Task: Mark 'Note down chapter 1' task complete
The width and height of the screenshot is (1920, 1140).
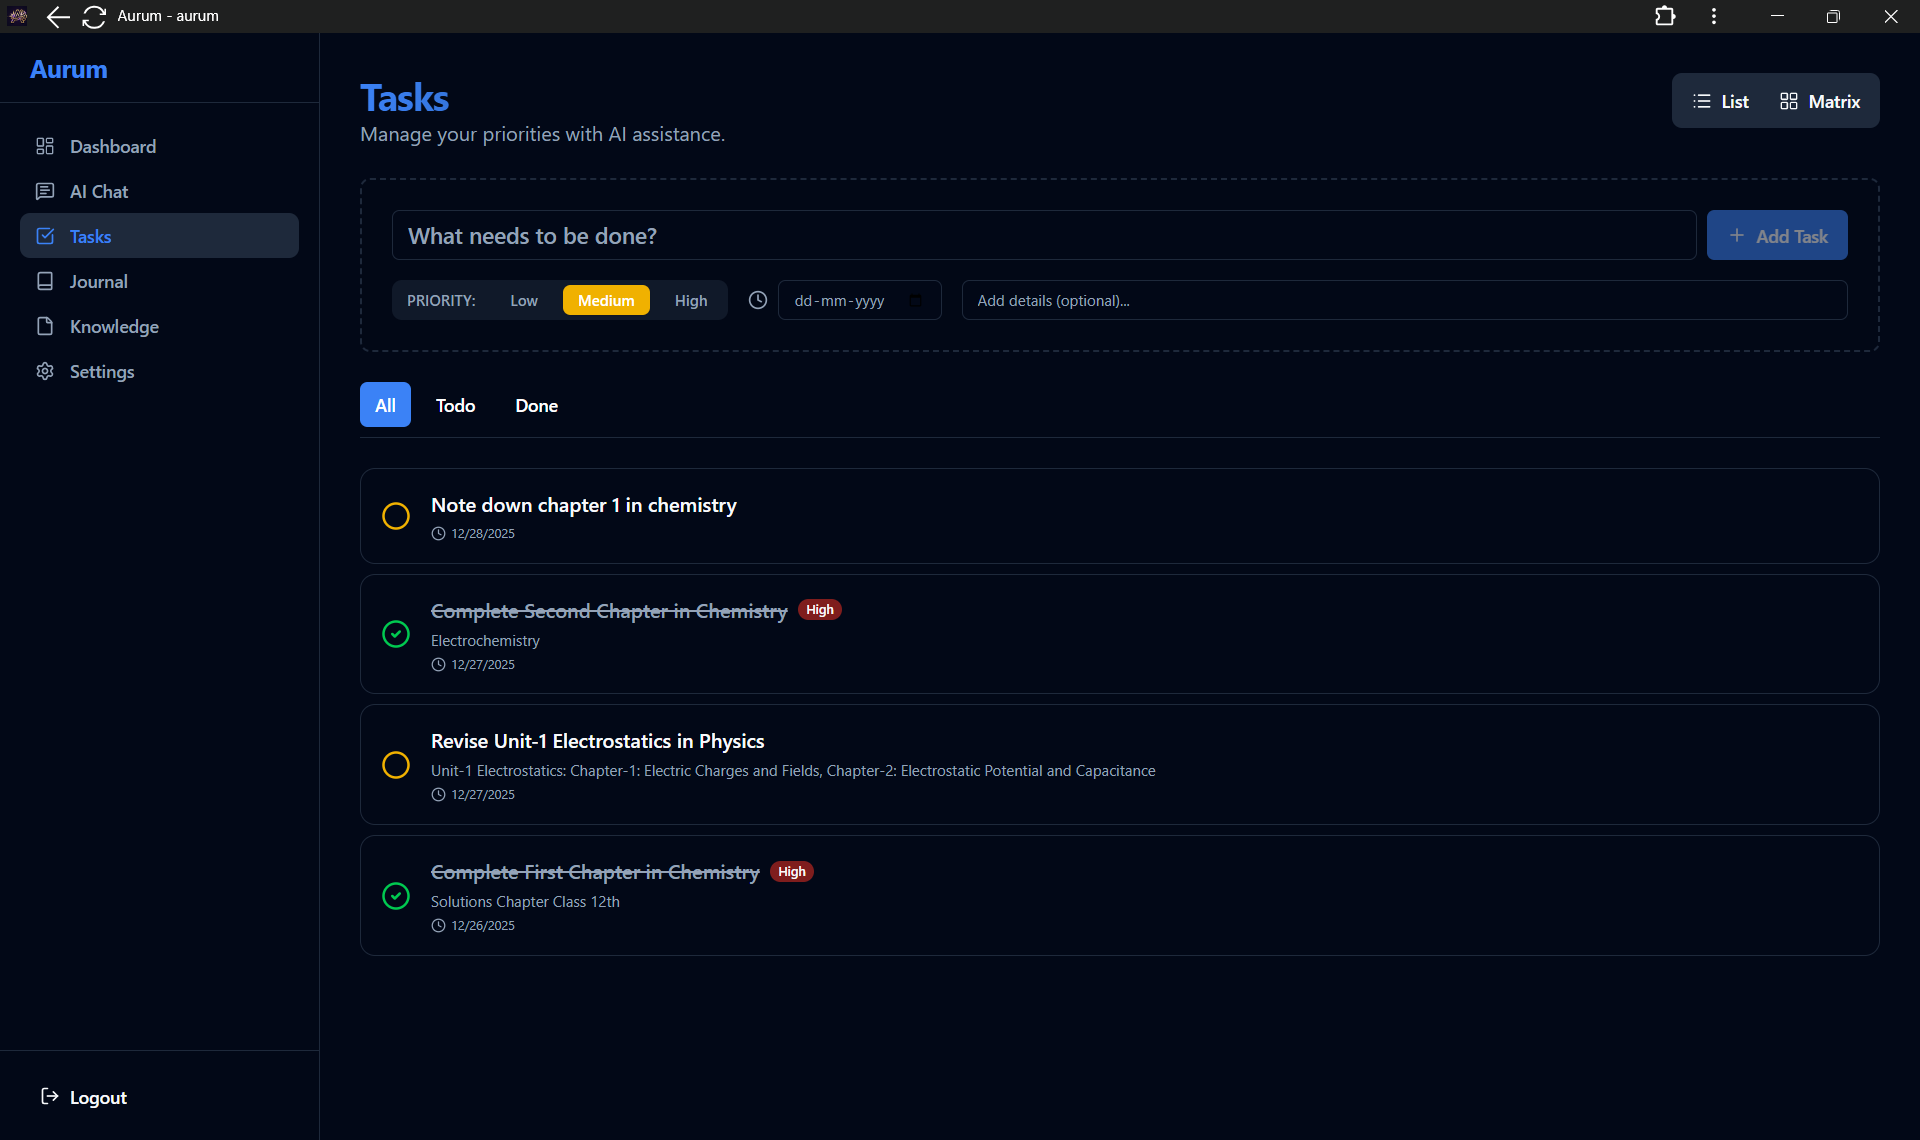Action: [x=396, y=516]
